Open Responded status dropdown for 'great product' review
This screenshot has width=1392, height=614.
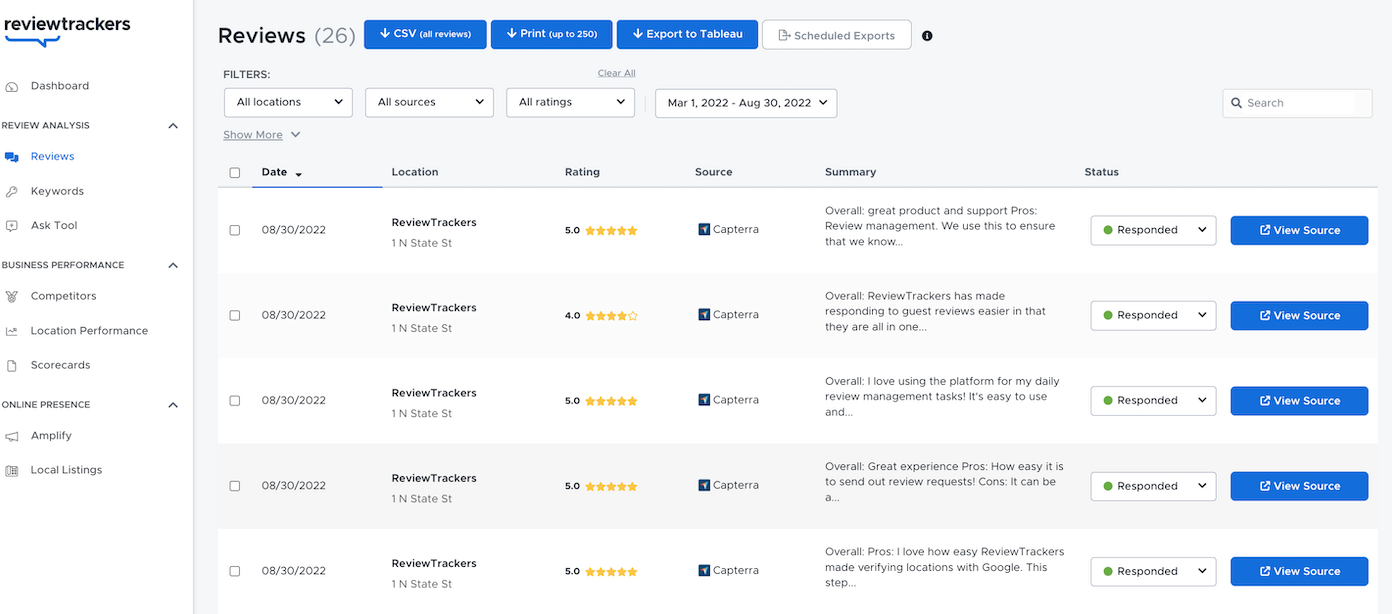pyautogui.click(x=1153, y=230)
